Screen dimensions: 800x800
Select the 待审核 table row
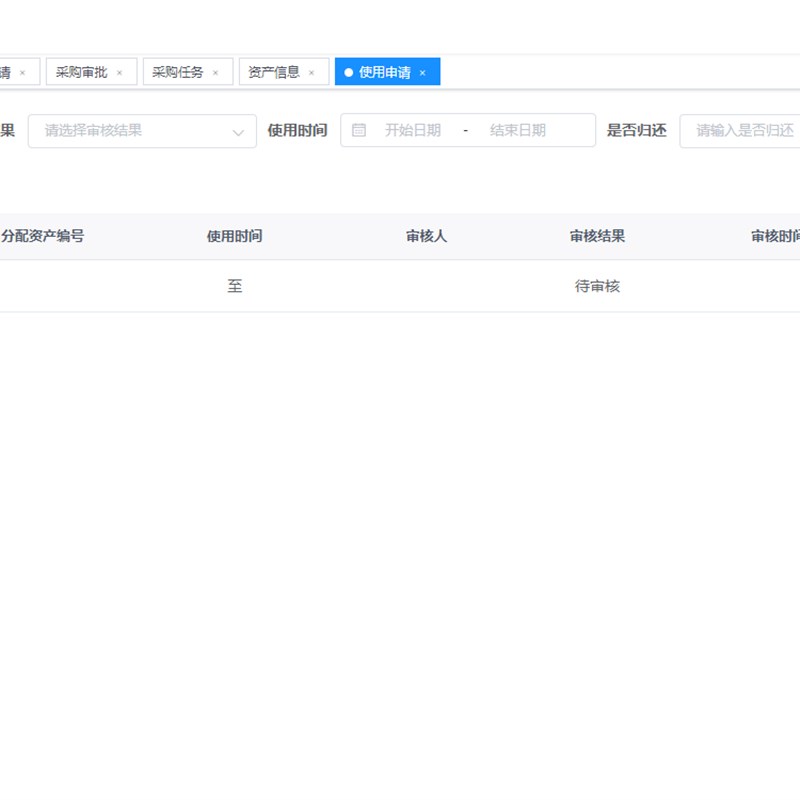(x=400, y=286)
